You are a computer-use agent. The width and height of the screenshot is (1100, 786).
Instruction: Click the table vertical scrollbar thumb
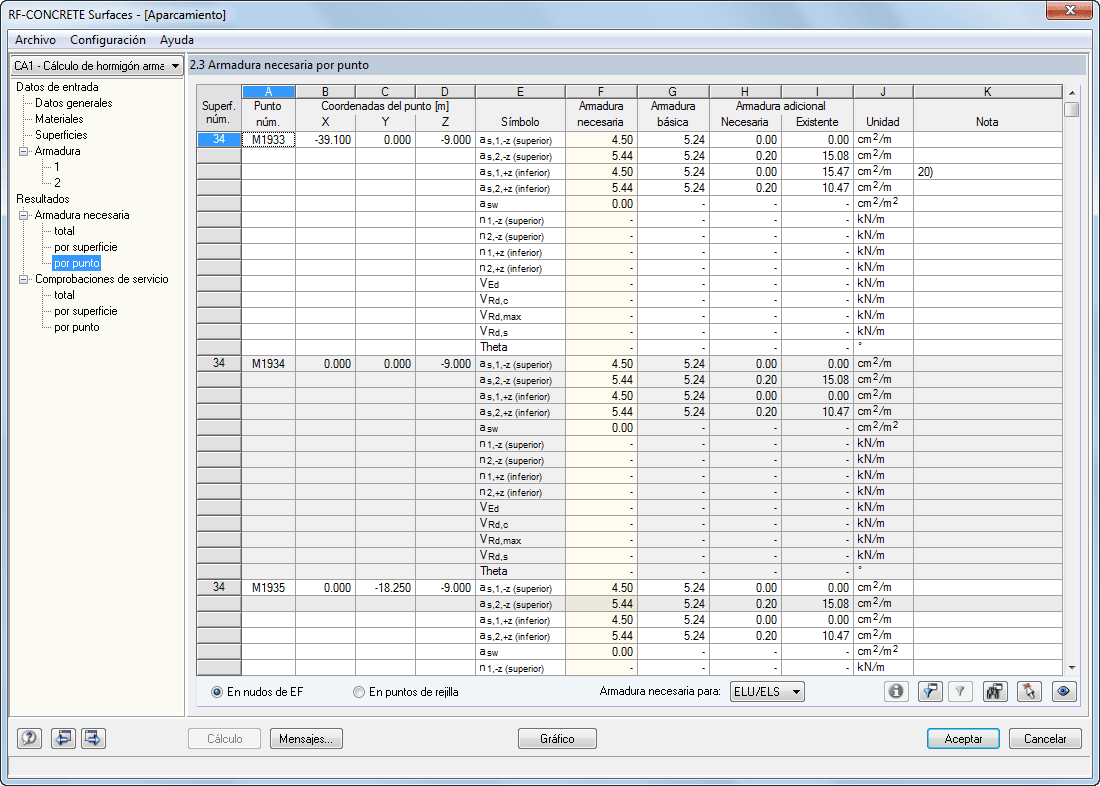pos(1071,110)
